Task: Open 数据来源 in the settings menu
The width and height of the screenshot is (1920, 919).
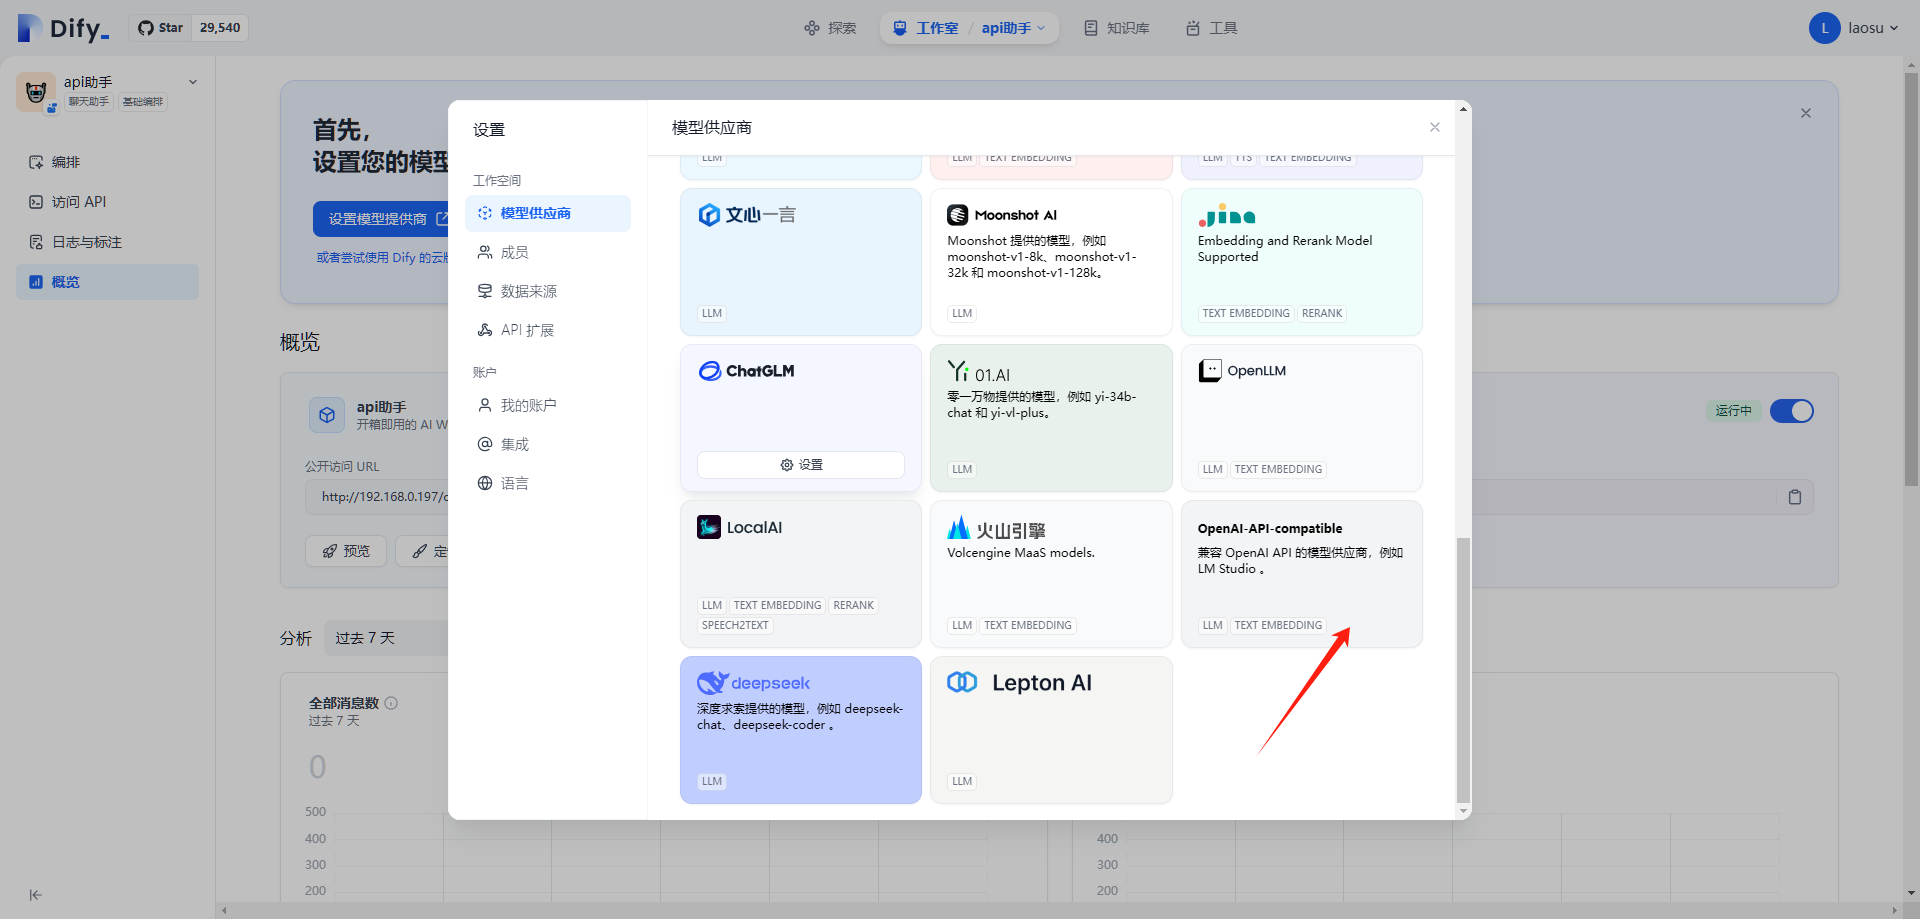Action: 548,291
